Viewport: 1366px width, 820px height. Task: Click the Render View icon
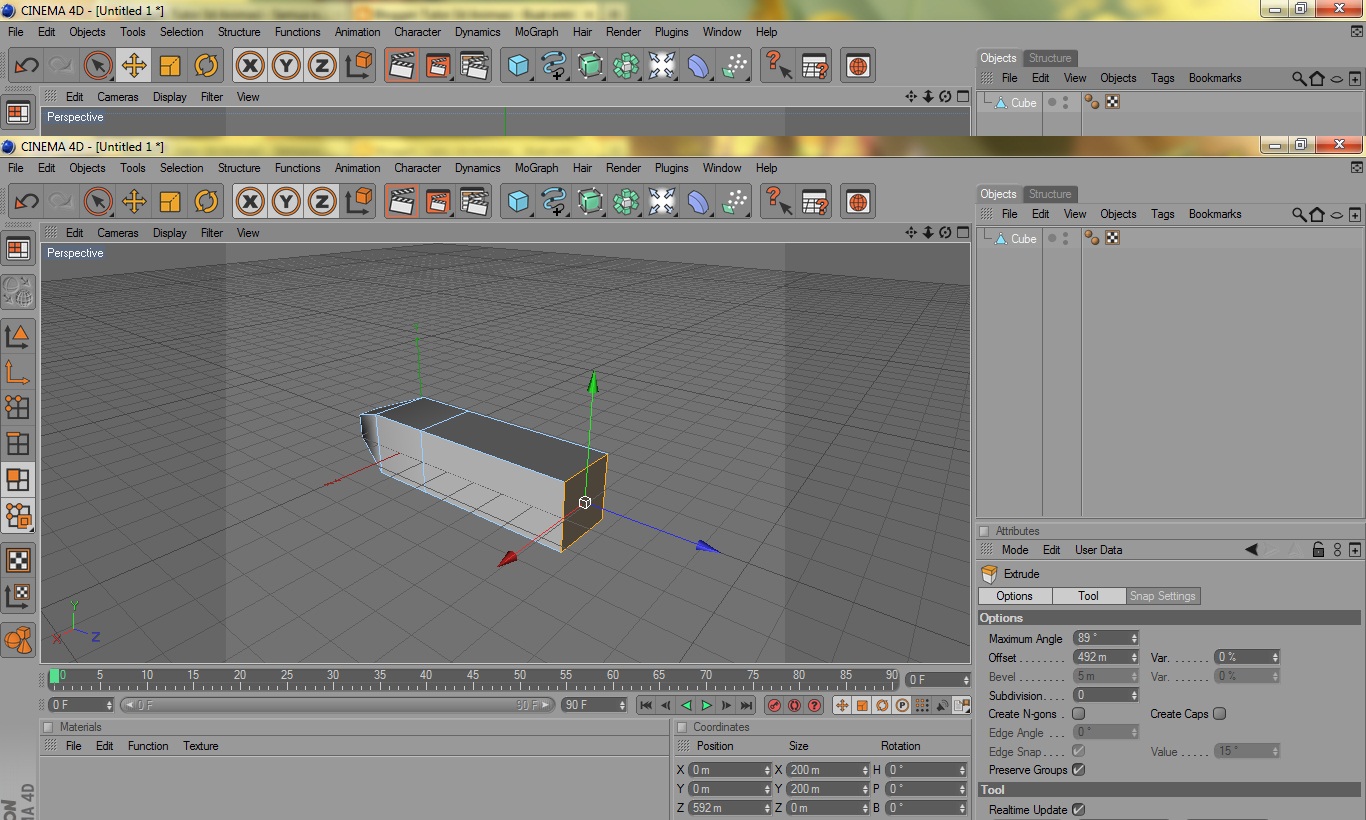pyautogui.click(x=401, y=201)
